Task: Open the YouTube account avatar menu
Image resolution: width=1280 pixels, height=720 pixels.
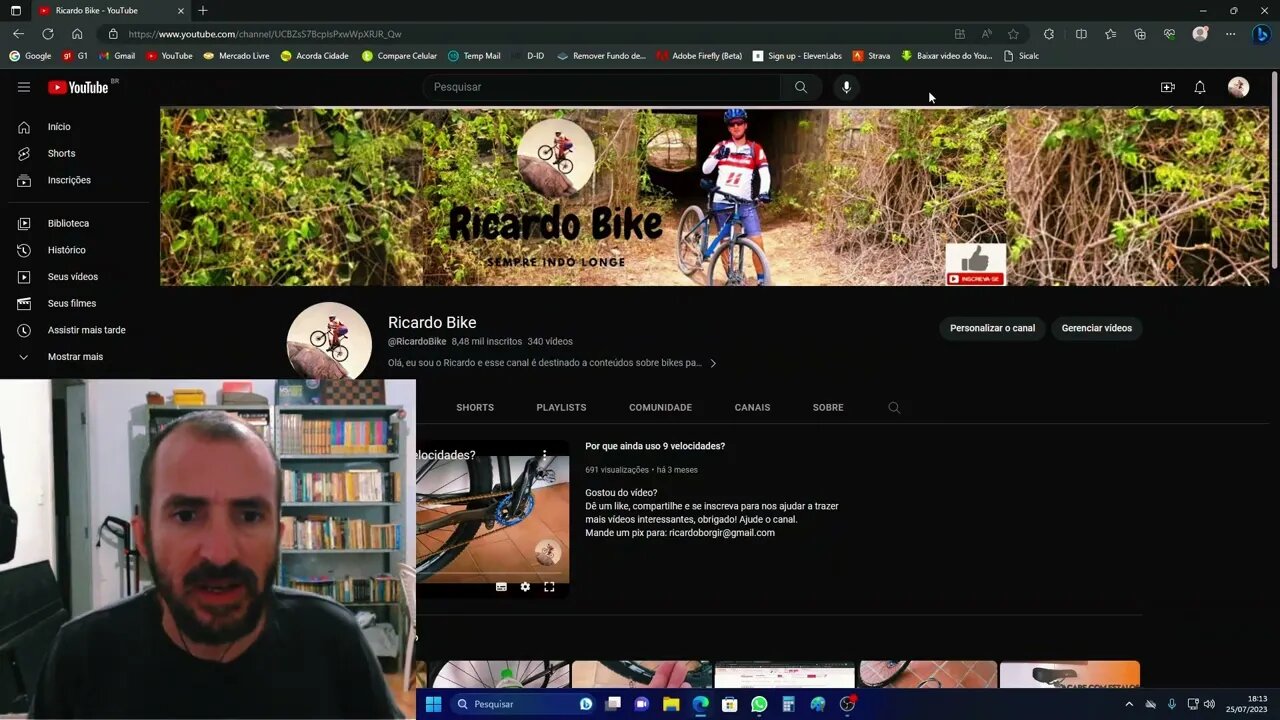Action: (x=1239, y=87)
